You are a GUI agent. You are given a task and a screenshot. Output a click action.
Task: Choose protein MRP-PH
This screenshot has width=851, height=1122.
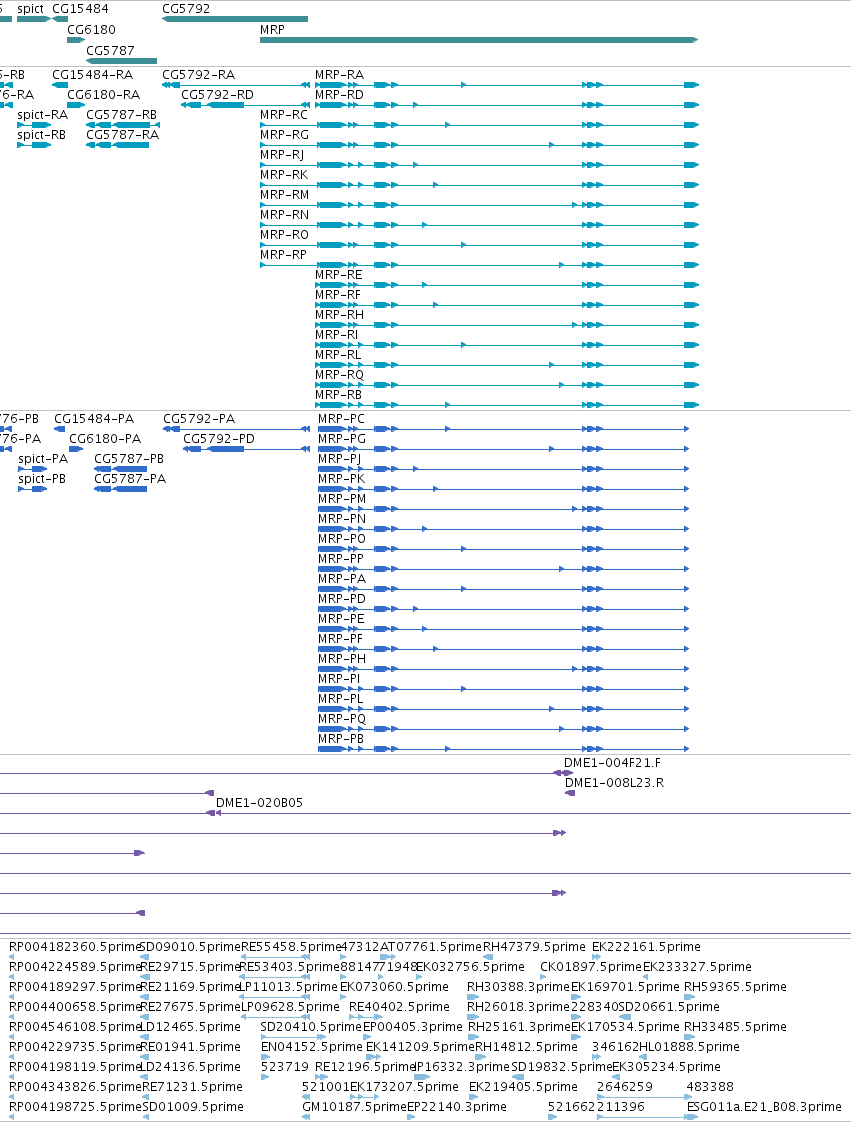(342, 660)
